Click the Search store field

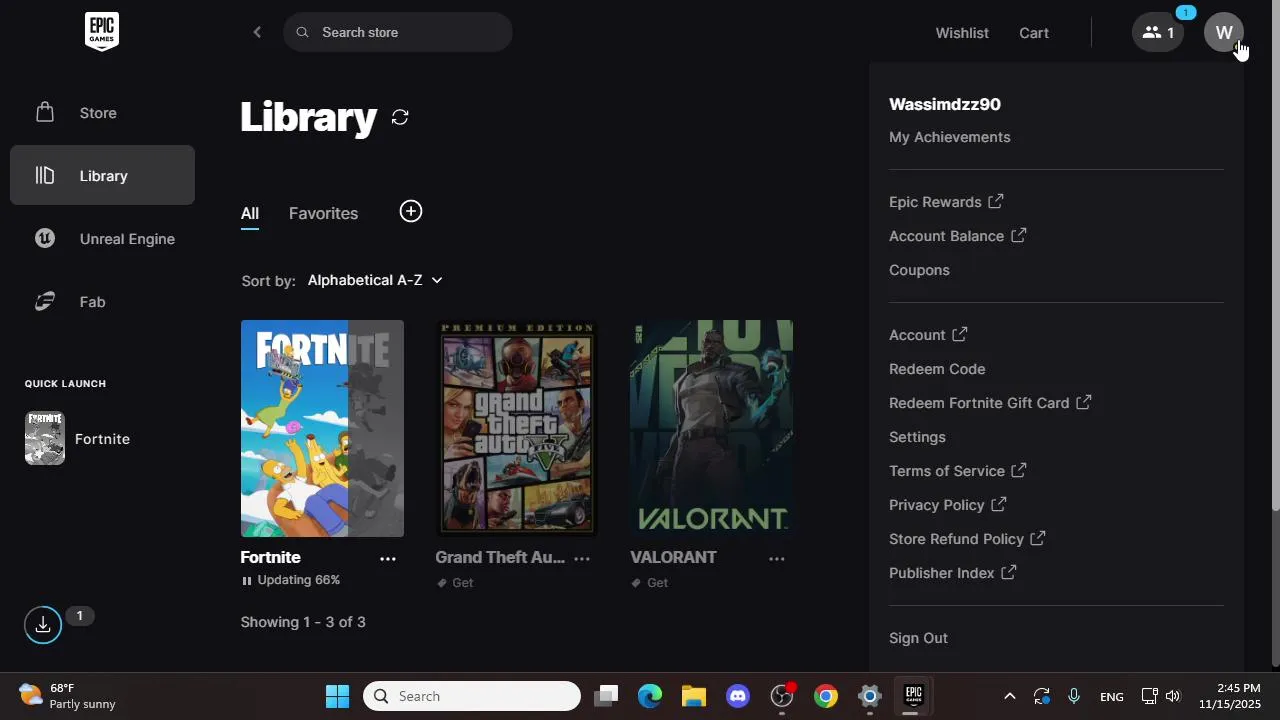click(x=398, y=32)
